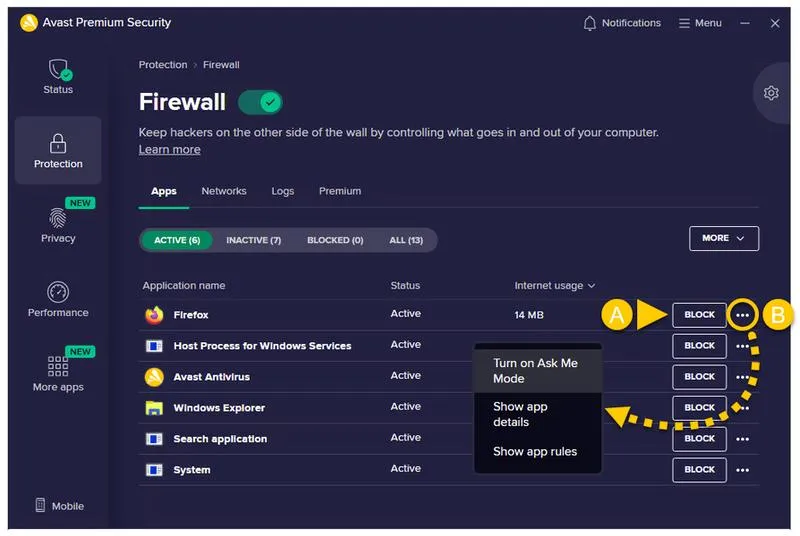The height and width of the screenshot is (536, 800).
Task: Click the 14 MB usage value
Action: (529, 315)
